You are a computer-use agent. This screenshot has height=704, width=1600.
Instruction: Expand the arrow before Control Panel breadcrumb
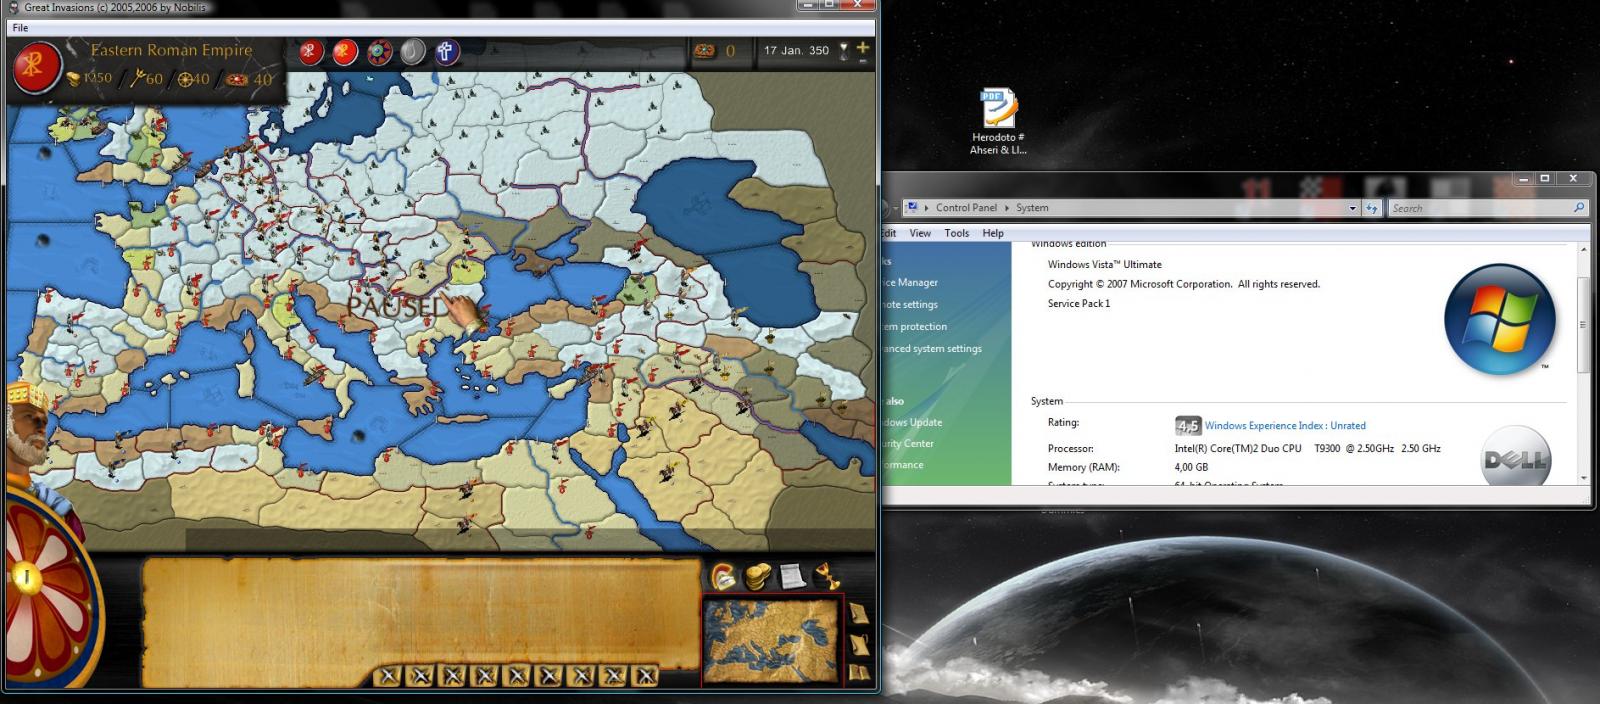coord(927,208)
